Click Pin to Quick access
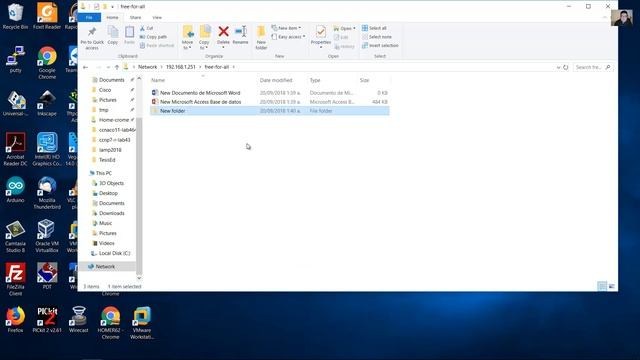 (92, 38)
